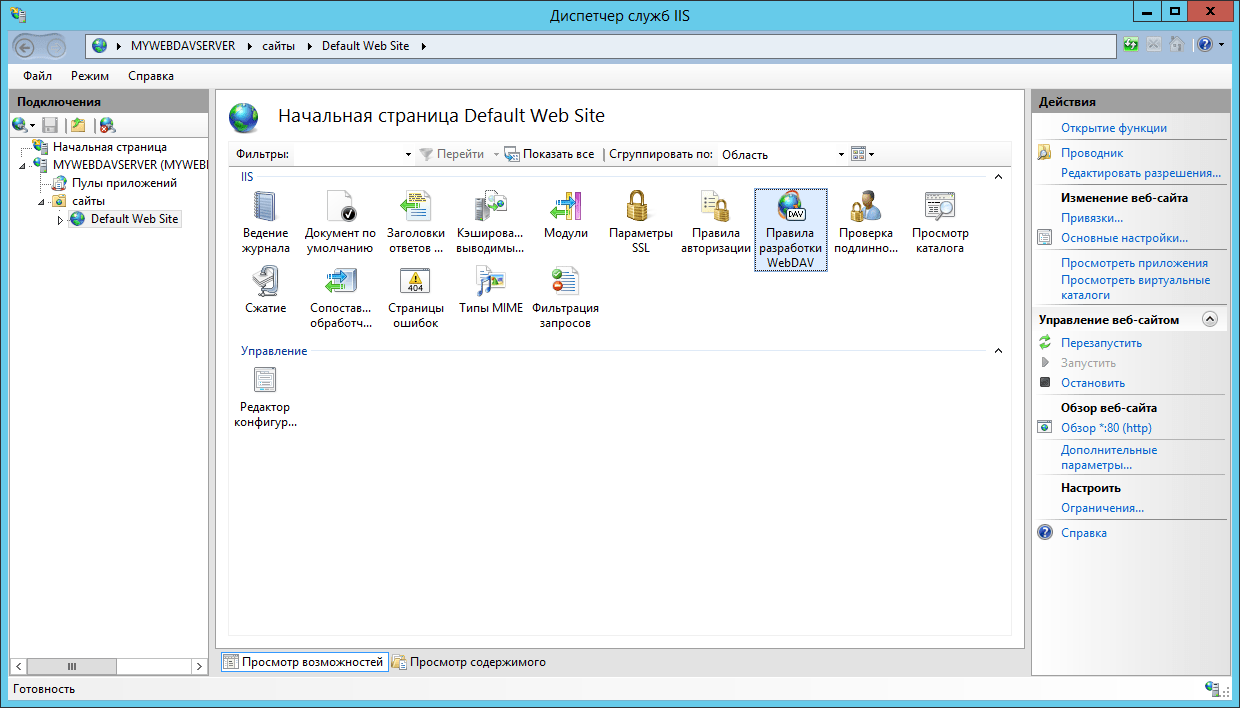The width and height of the screenshot is (1240, 708).
Task: Click Редактировать разрешения link
Action: point(1141,173)
